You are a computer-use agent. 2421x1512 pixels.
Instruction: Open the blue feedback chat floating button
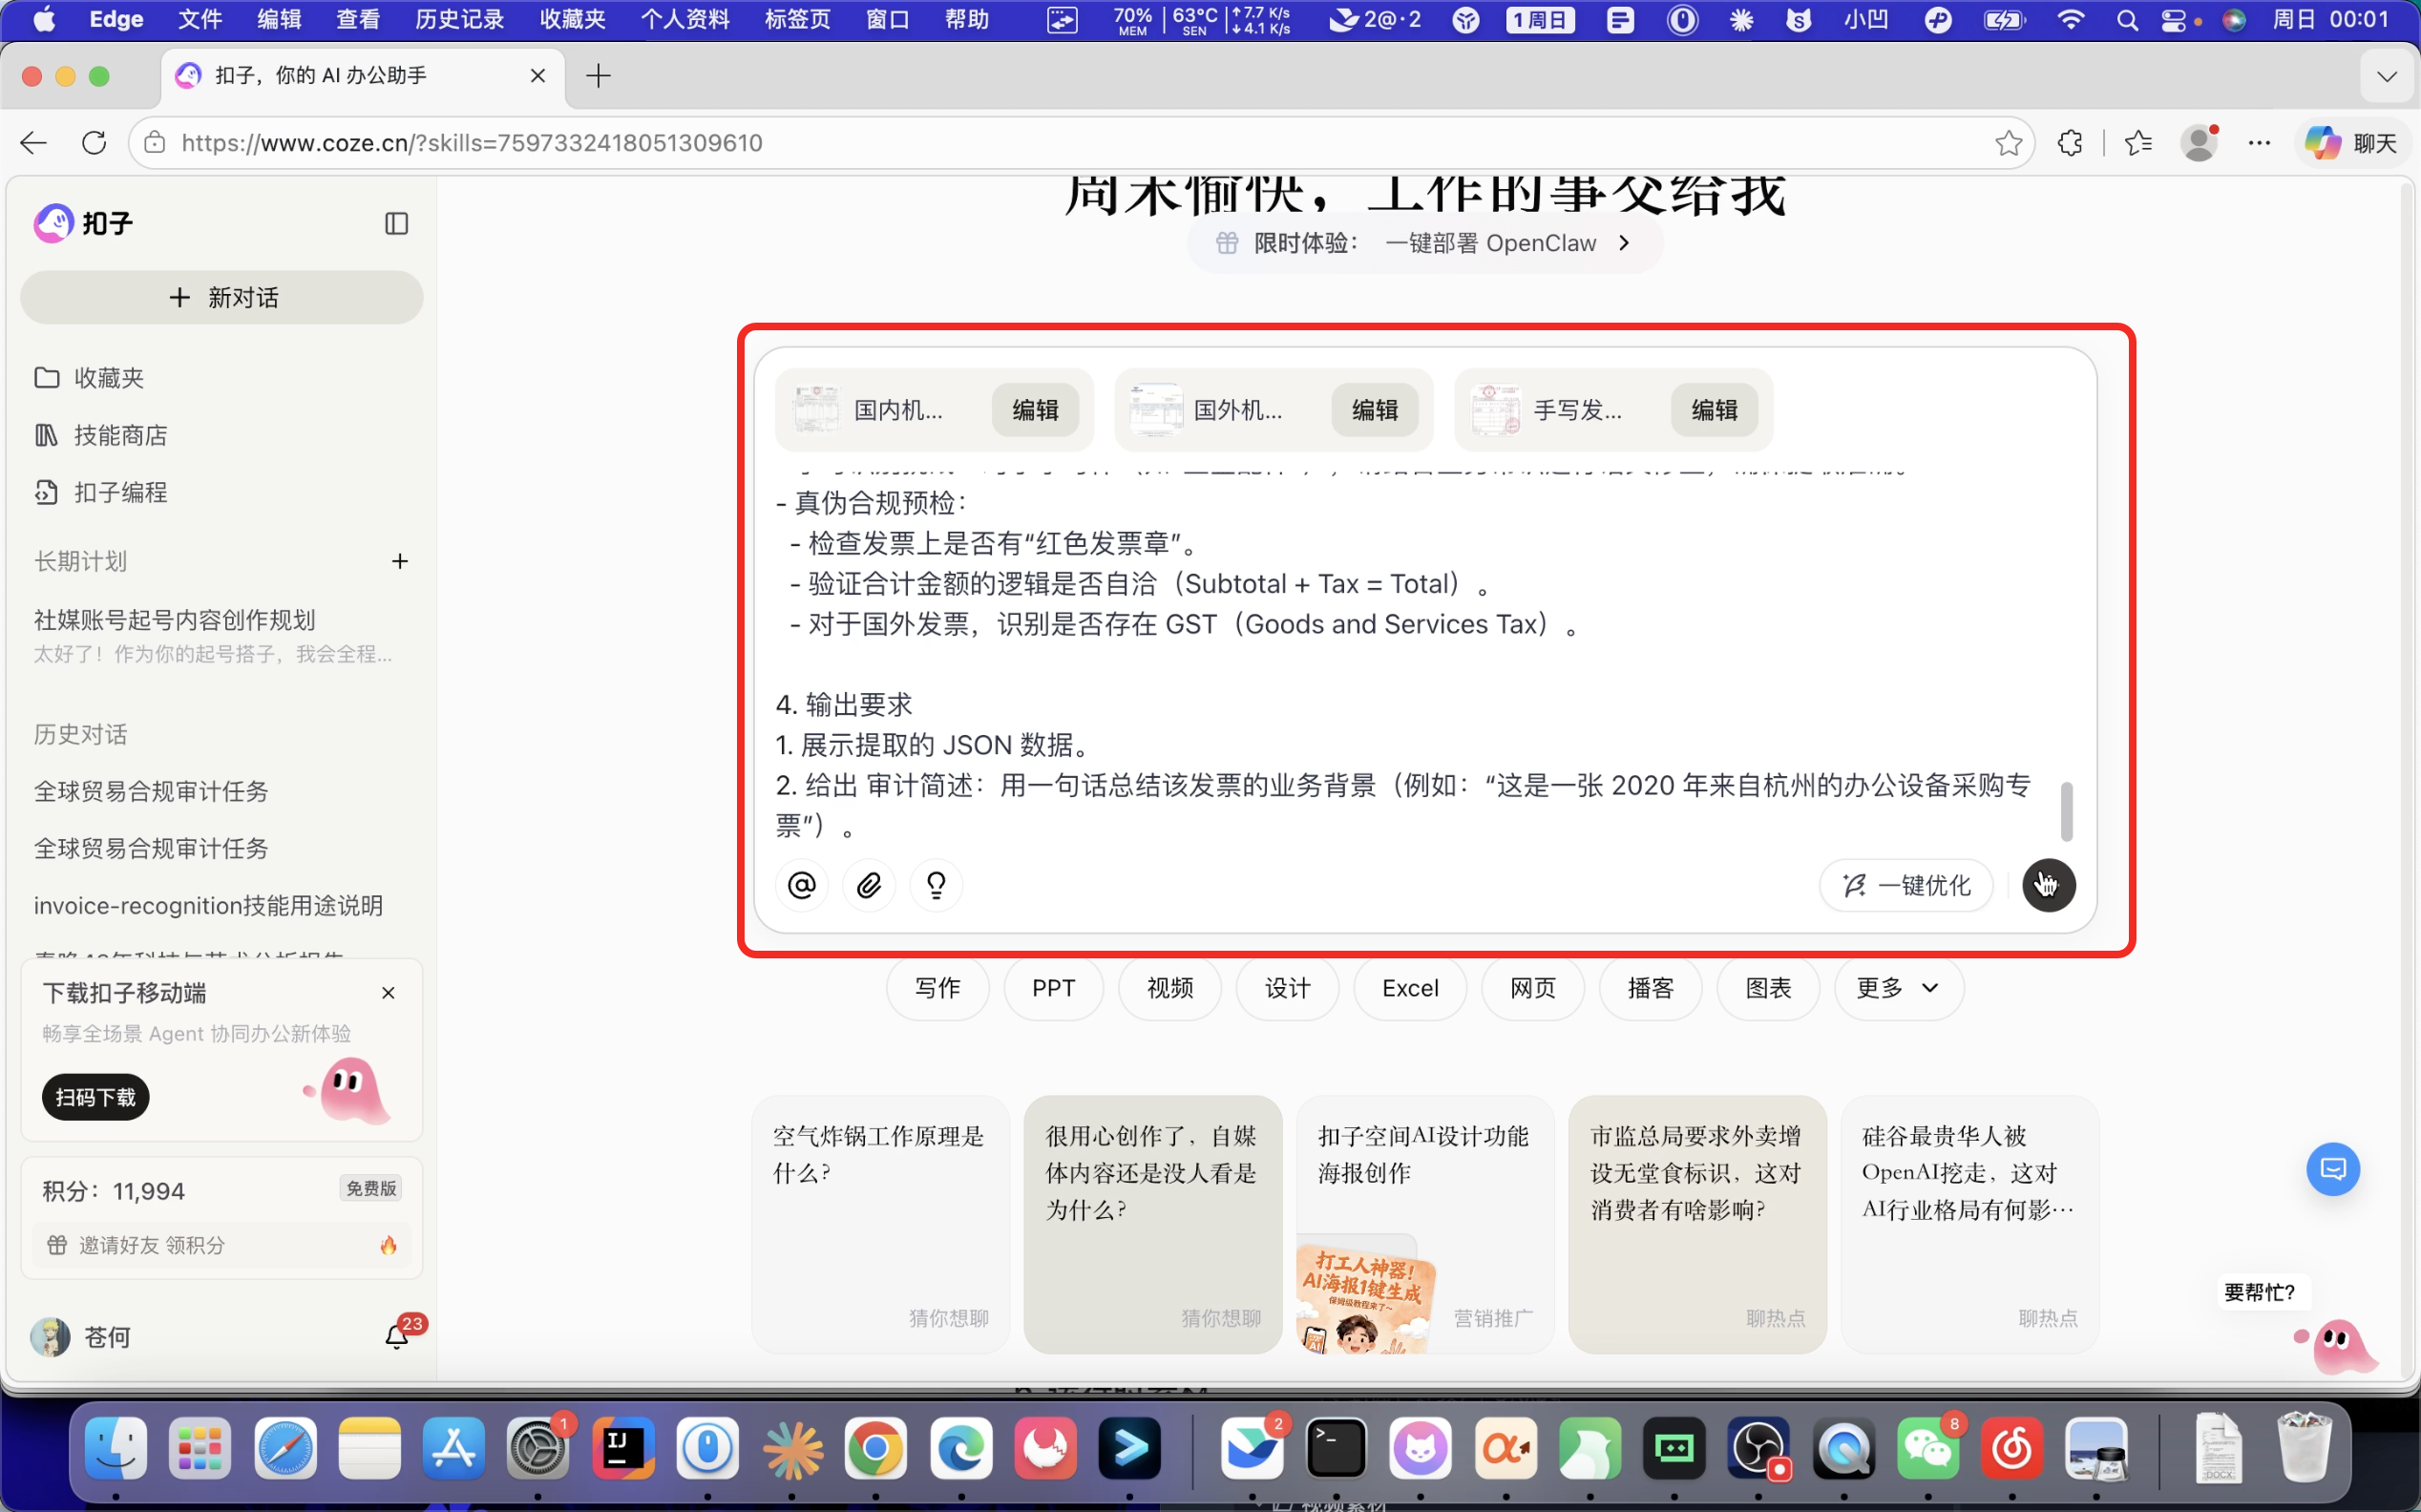pyautogui.click(x=2333, y=1169)
